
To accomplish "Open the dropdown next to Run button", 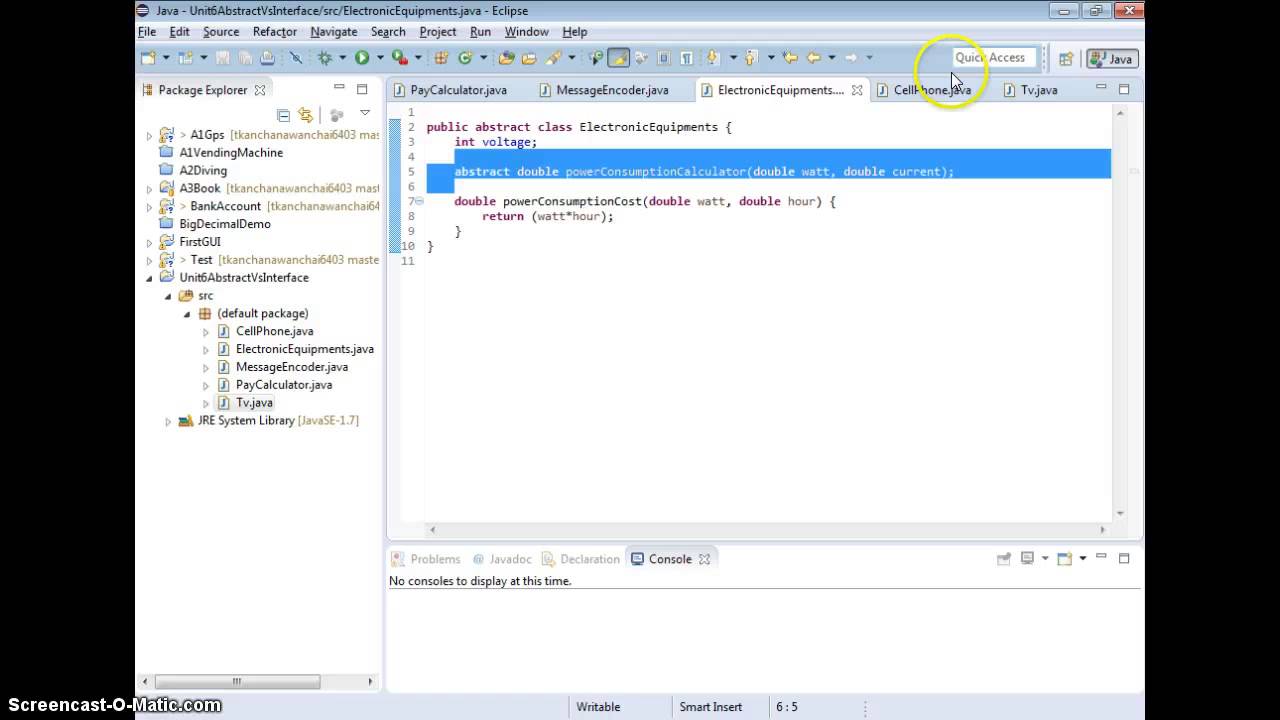I will click(x=379, y=58).
